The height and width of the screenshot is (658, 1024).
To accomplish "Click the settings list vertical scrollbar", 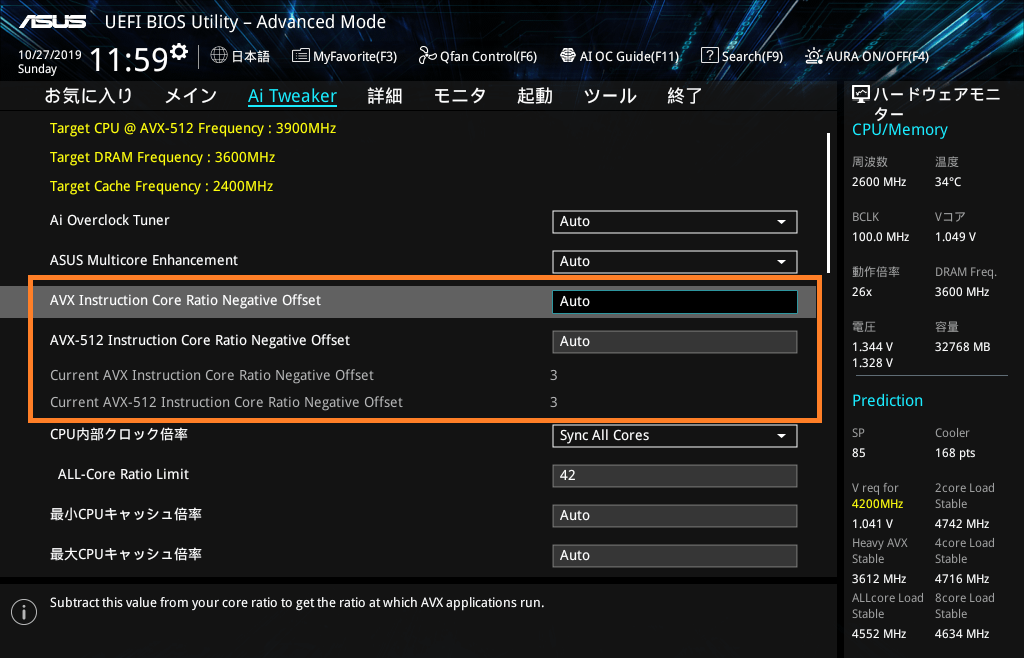I will point(828,203).
